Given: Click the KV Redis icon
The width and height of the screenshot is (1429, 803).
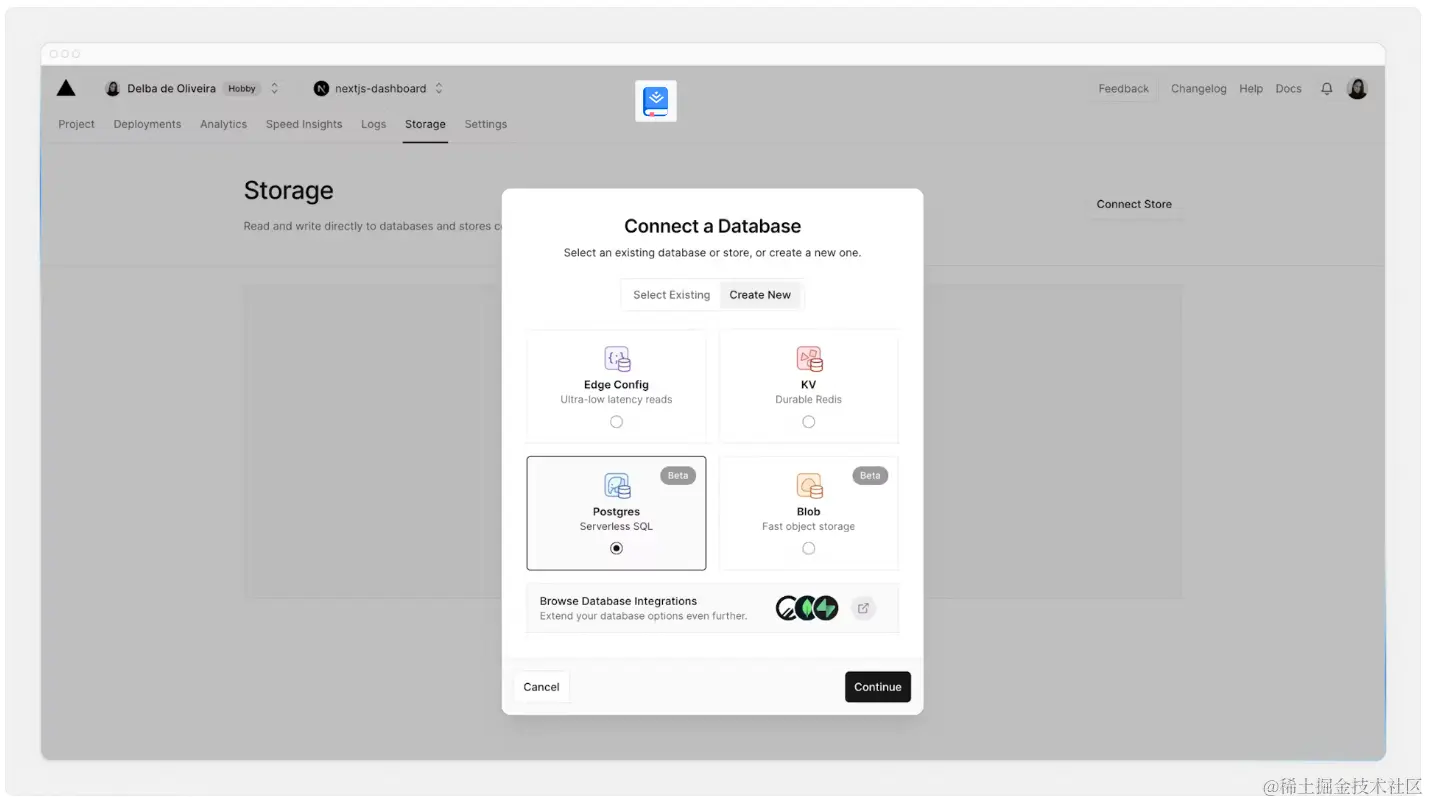Looking at the screenshot, I should pos(809,359).
